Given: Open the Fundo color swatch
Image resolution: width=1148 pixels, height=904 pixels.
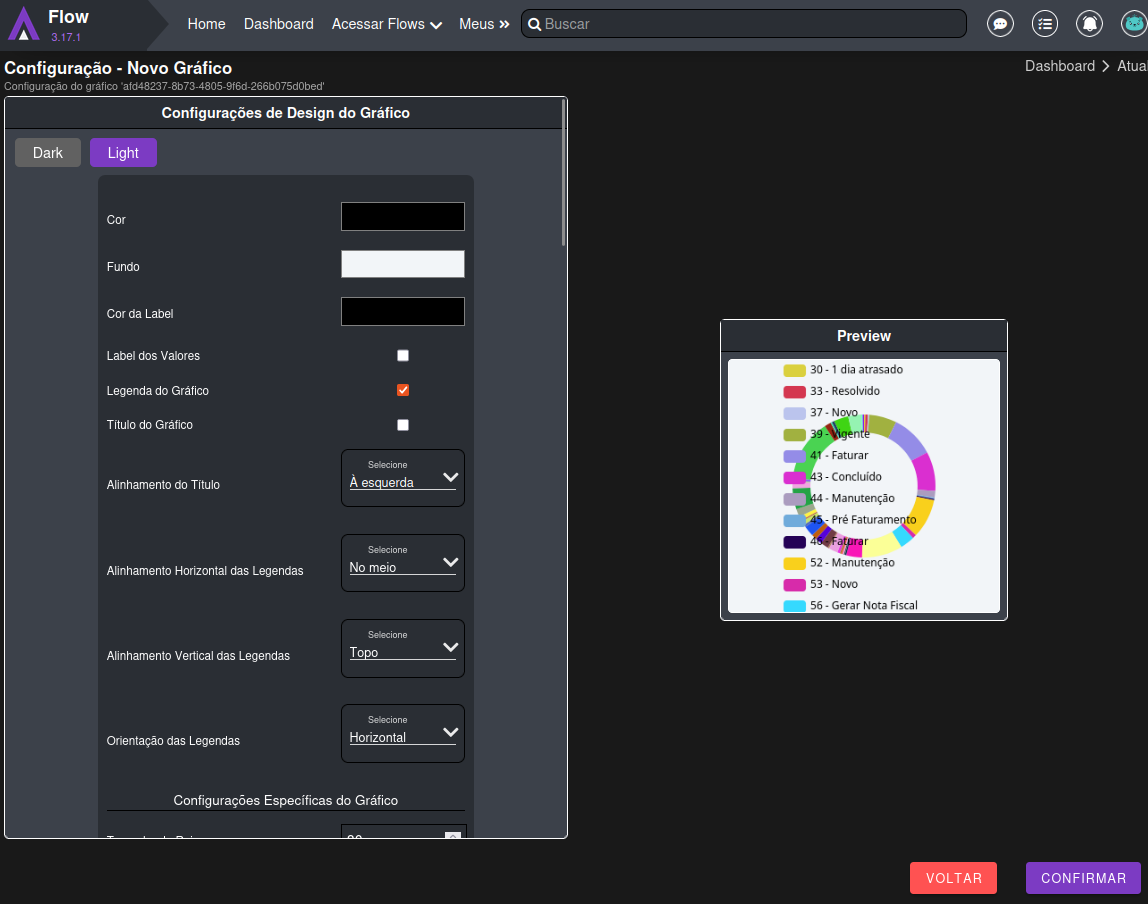Looking at the screenshot, I should (x=402, y=264).
